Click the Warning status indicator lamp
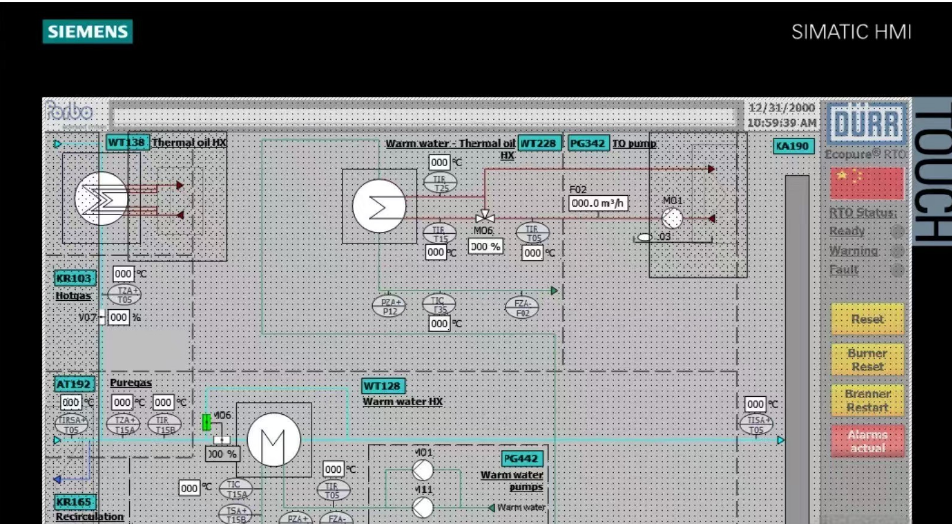 click(897, 251)
